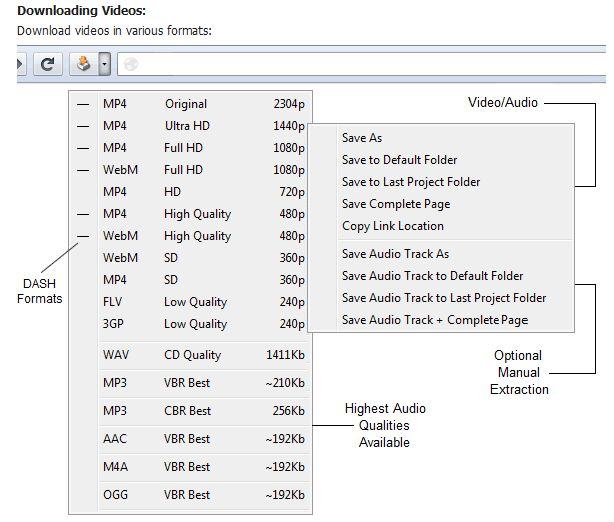614x522 pixels.
Task: Choose M4A VBR Best ~192Kb
Action: tap(191, 467)
